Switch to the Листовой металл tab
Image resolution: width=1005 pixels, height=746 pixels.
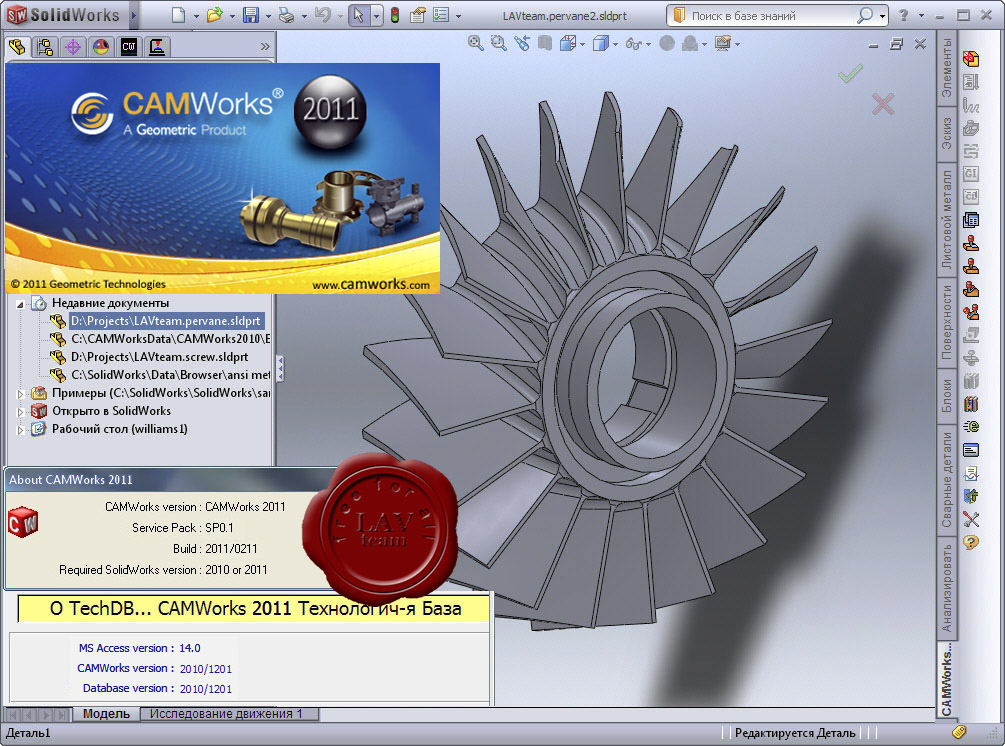click(x=947, y=219)
